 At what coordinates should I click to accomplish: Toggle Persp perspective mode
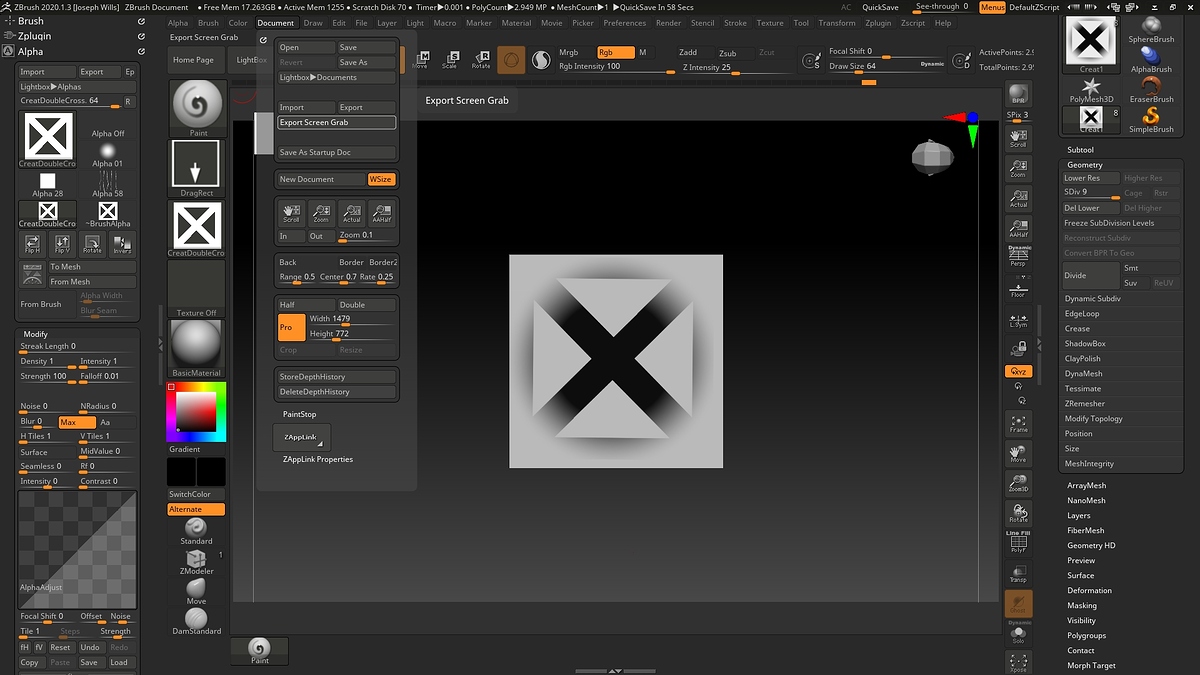click(1018, 257)
